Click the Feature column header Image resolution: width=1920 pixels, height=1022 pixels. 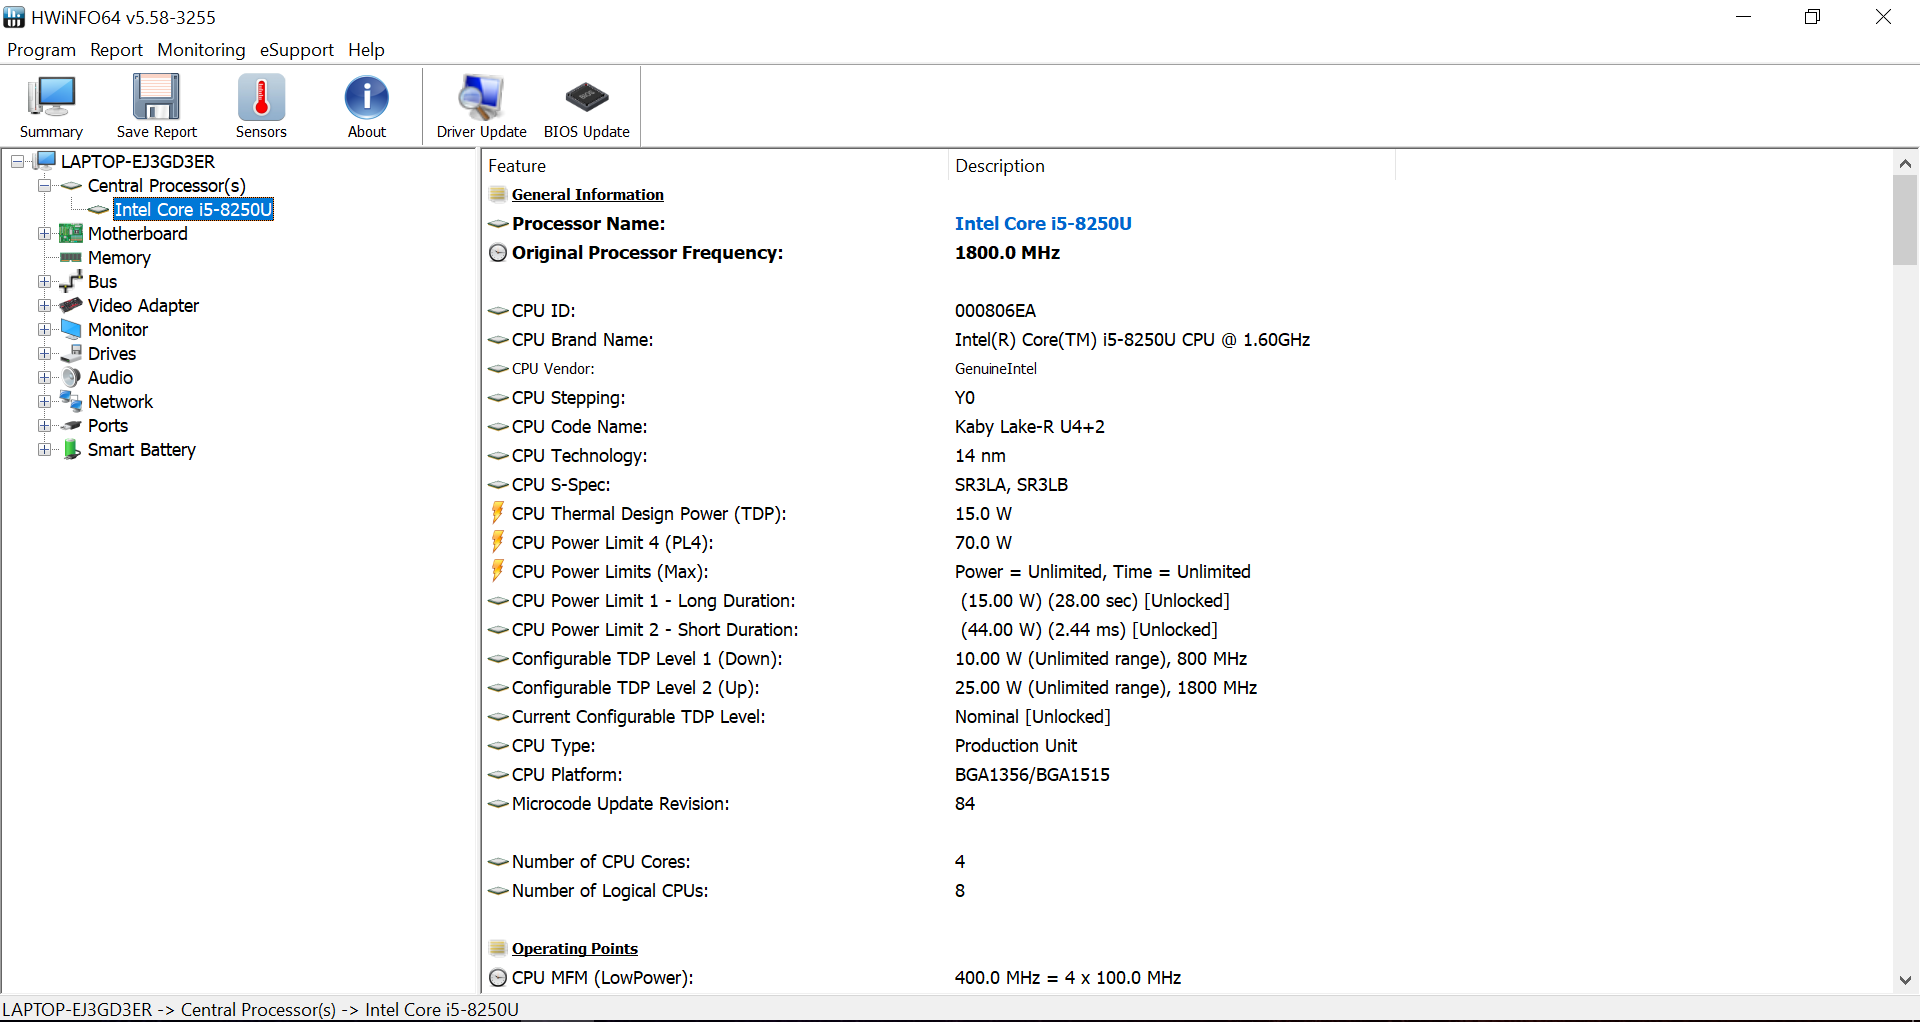(714, 166)
